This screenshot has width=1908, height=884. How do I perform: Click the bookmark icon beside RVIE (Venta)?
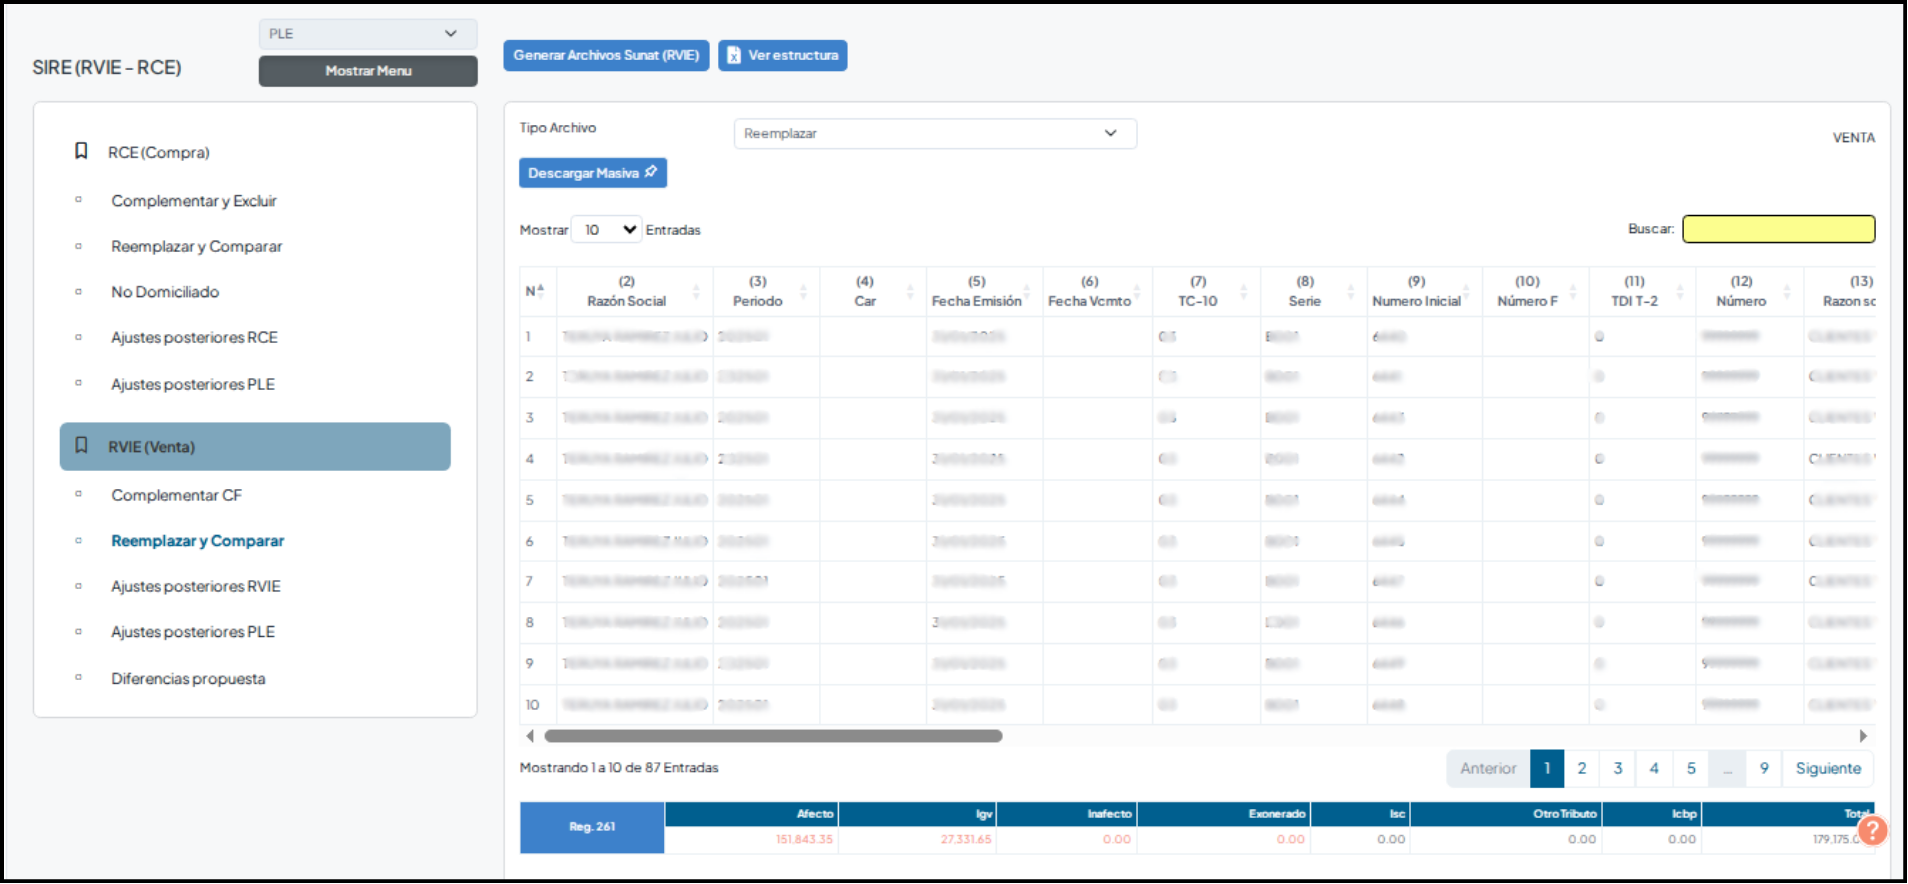coord(81,445)
